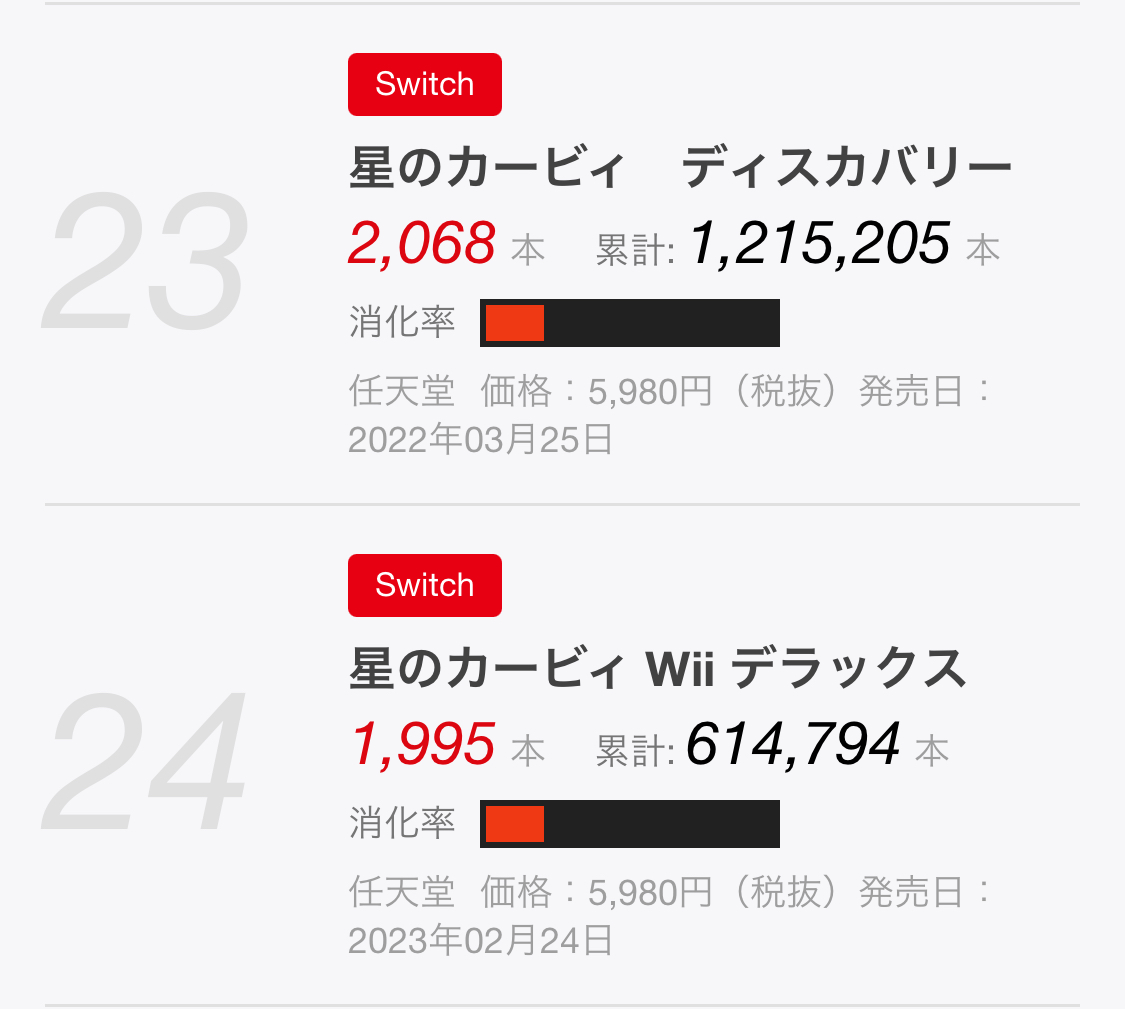The height and width of the screenshot is (1009, 1125).
Task: Click the 1,995 weekly sales figure
Action: (x=422, y=744)
